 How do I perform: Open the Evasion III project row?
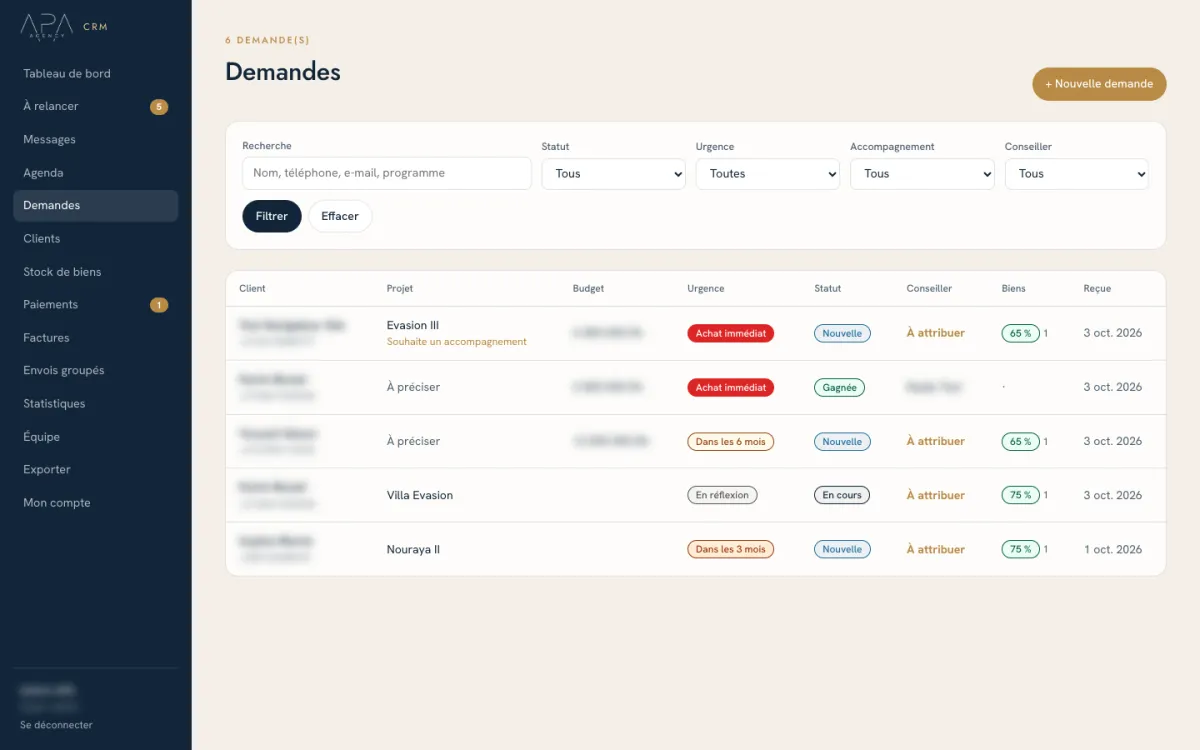696,333
